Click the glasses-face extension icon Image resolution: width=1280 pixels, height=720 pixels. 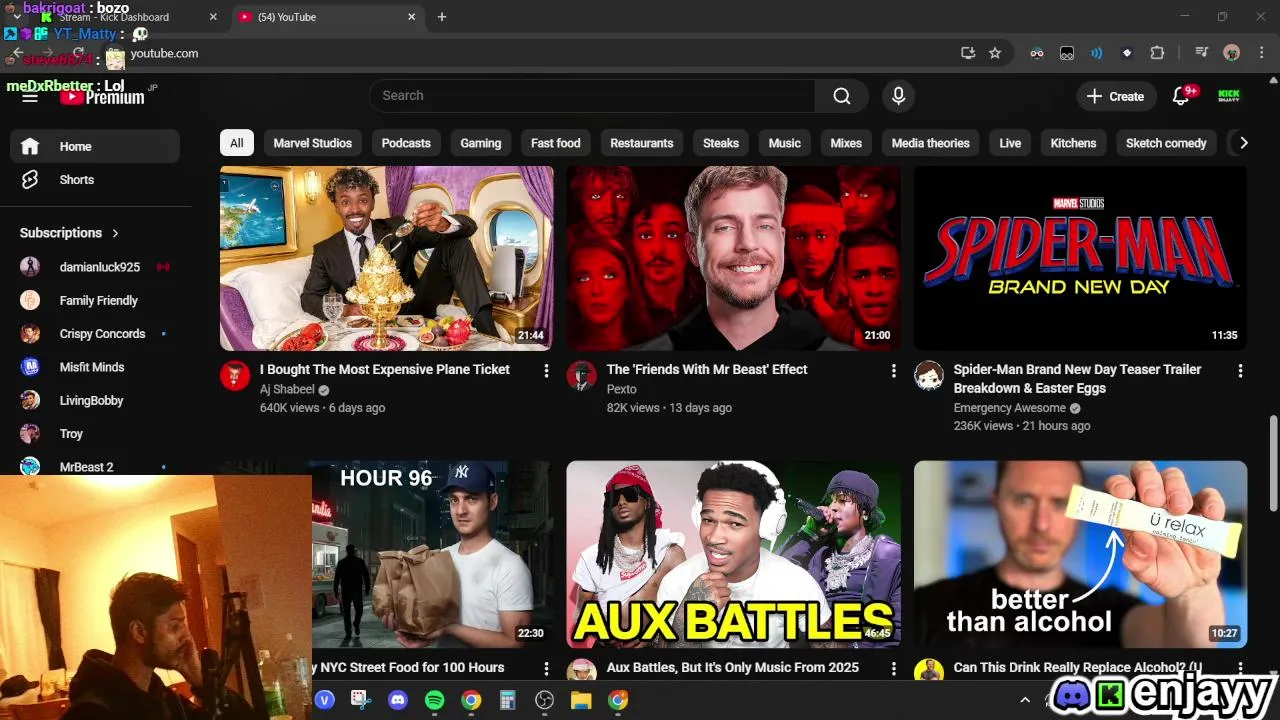click(x=1037, y=53)
